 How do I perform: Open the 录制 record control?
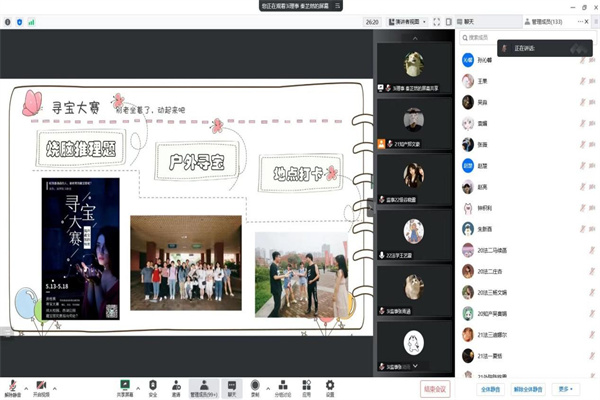[255, 385]
